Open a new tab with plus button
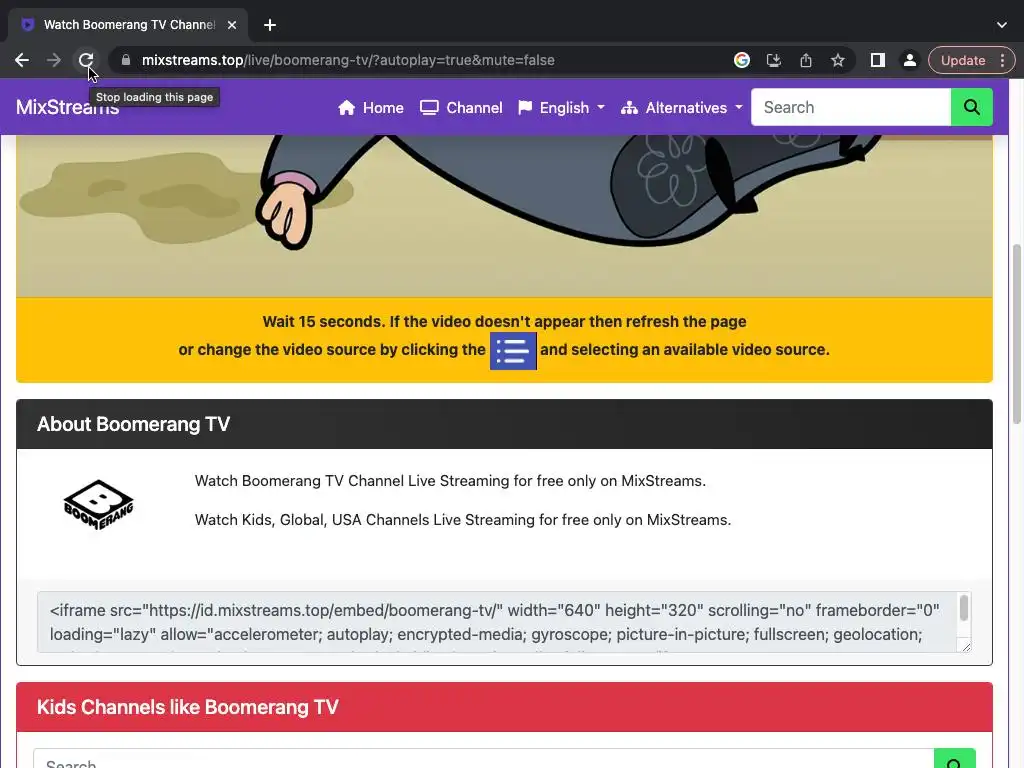 pos(270,25)
